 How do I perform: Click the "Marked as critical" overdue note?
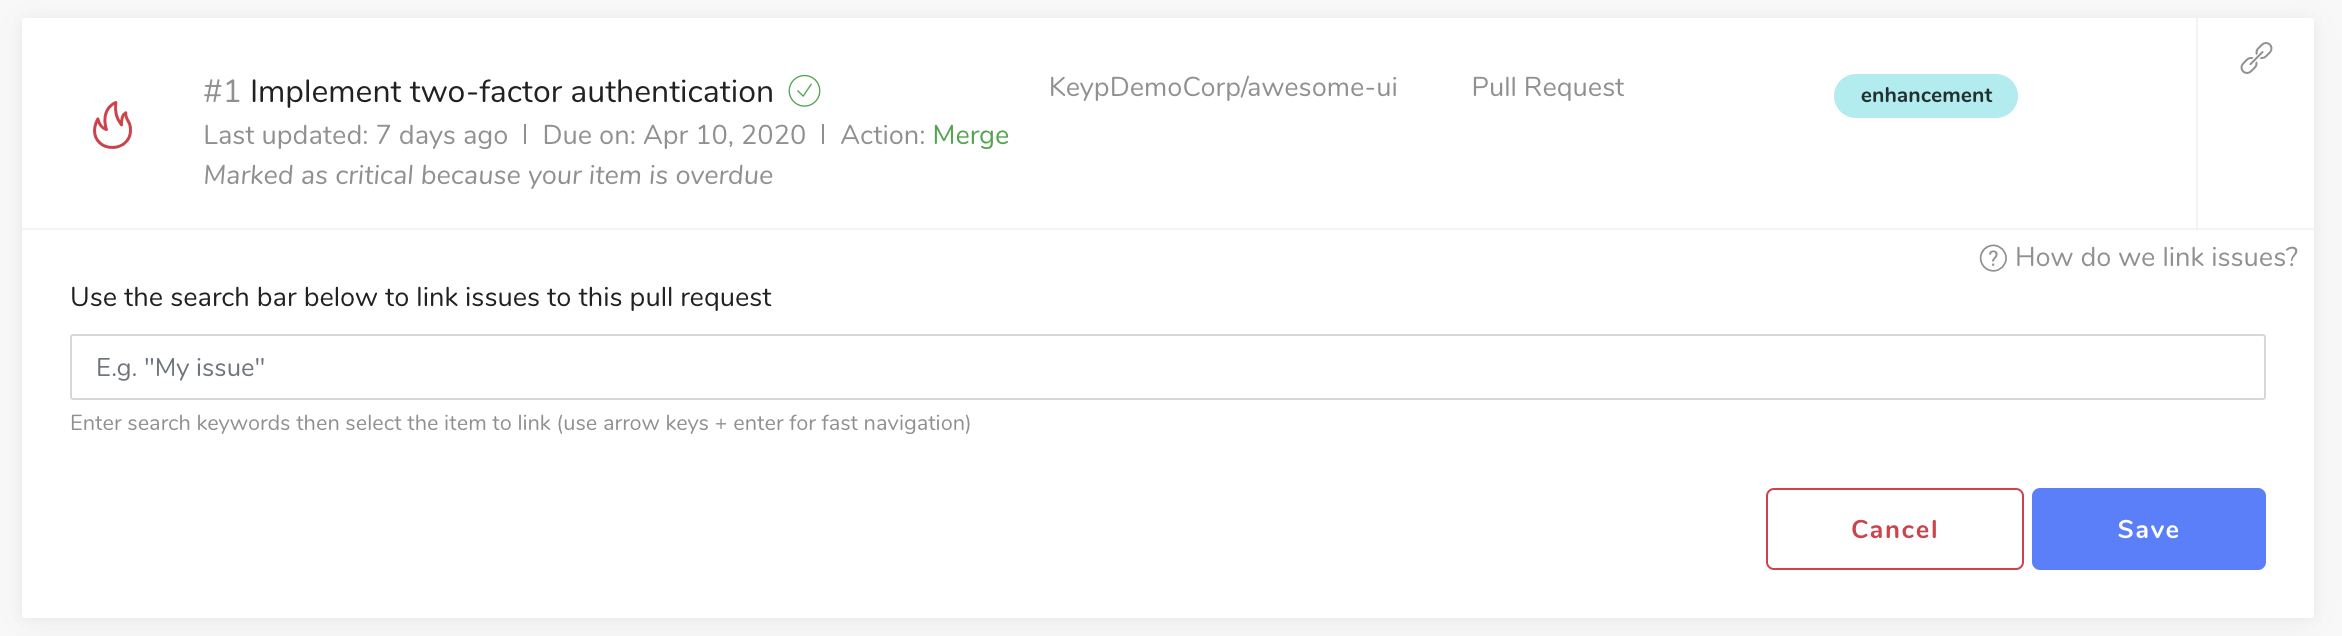click(x=488, y=175)
